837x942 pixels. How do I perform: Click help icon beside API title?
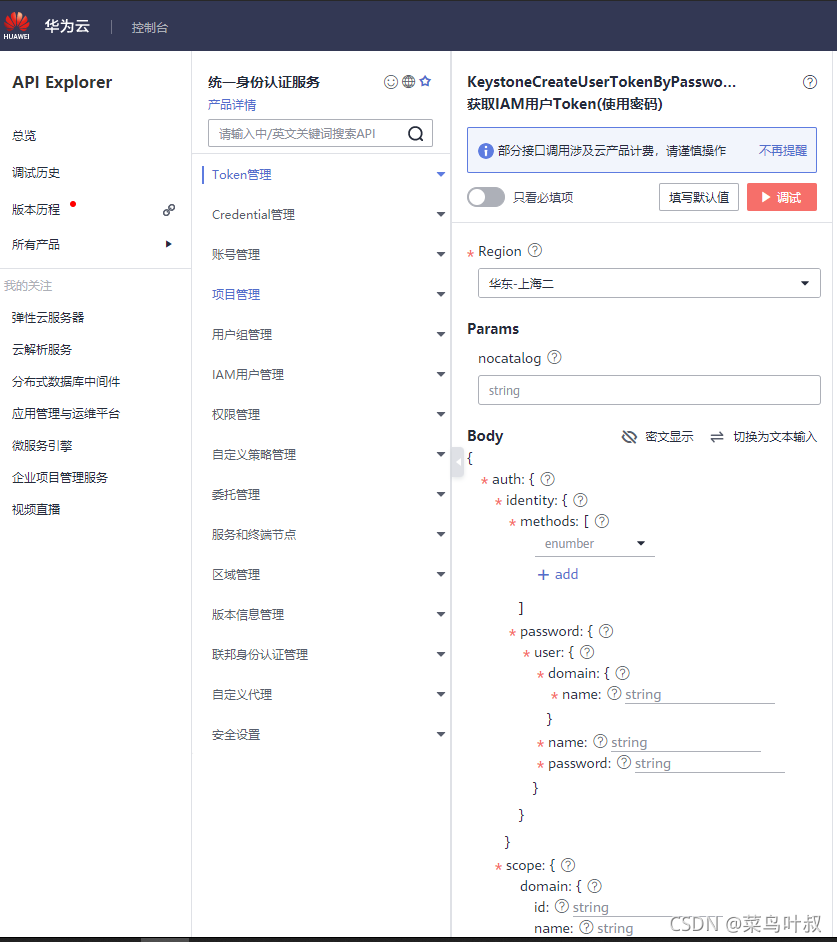pos(810,82)
